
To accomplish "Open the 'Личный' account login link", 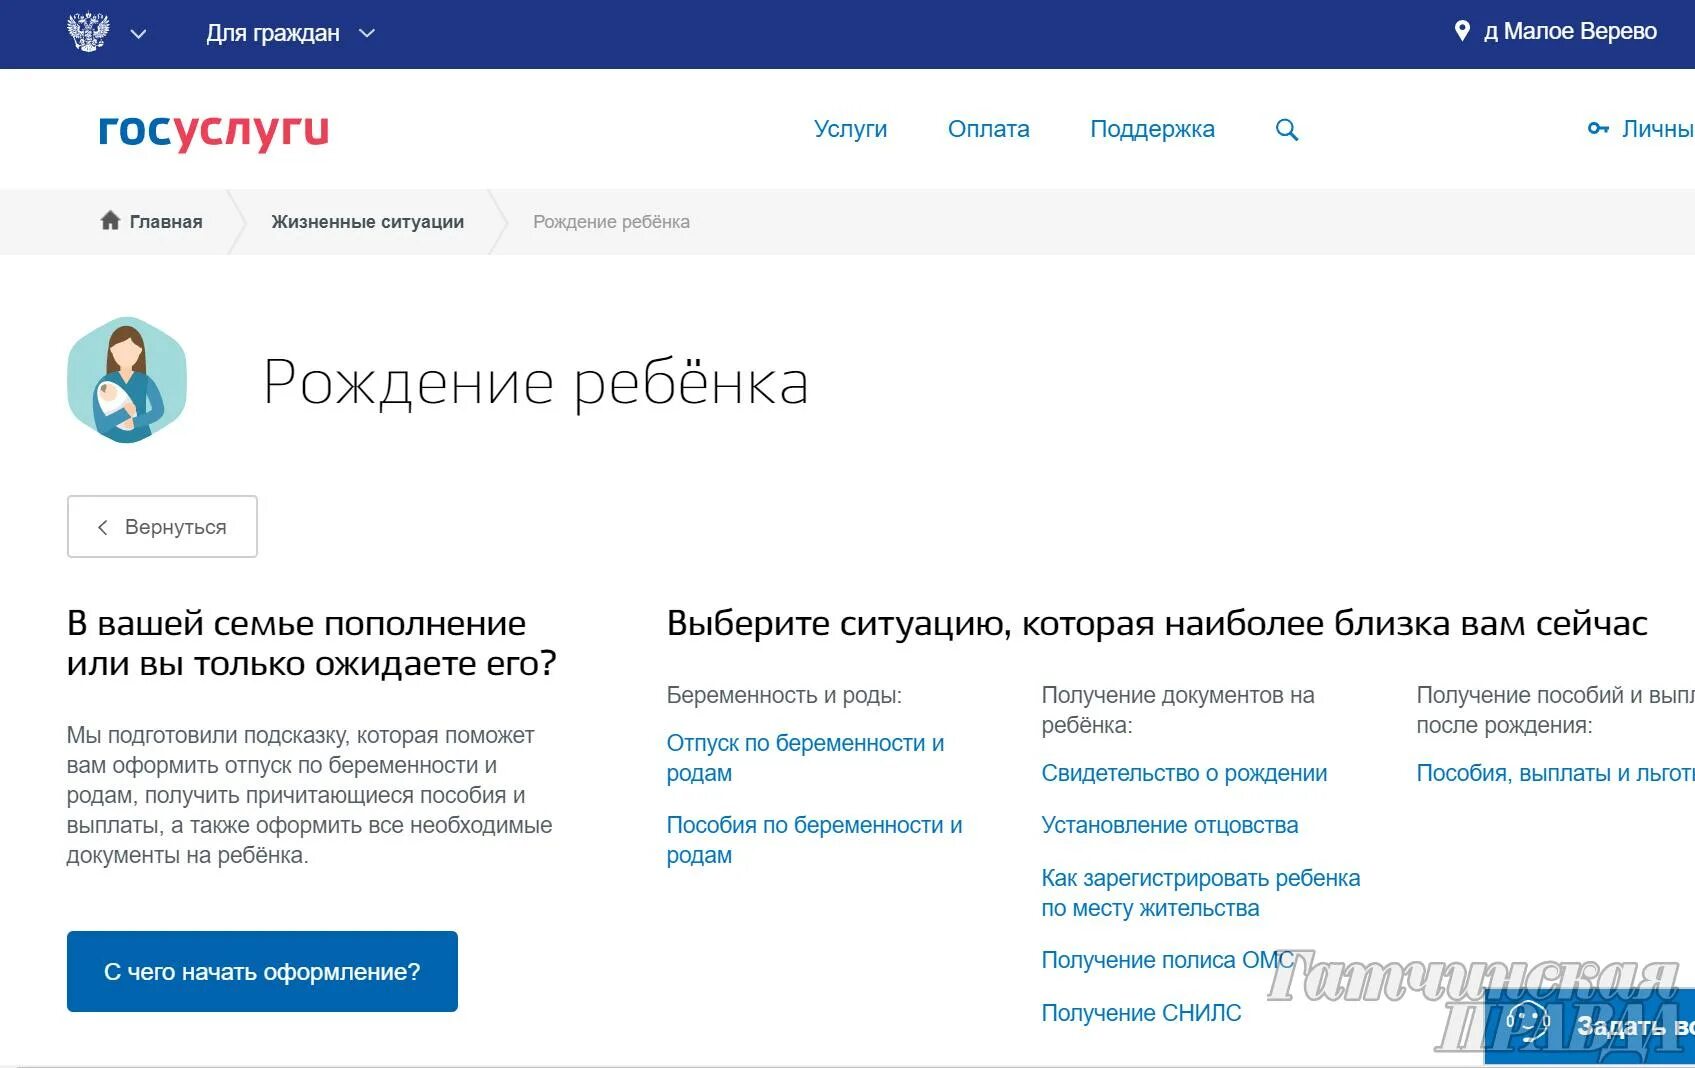I will [1657, 129].
